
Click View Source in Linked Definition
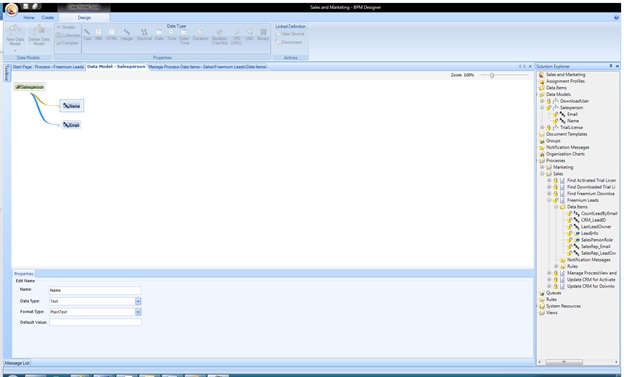(290, 34)
